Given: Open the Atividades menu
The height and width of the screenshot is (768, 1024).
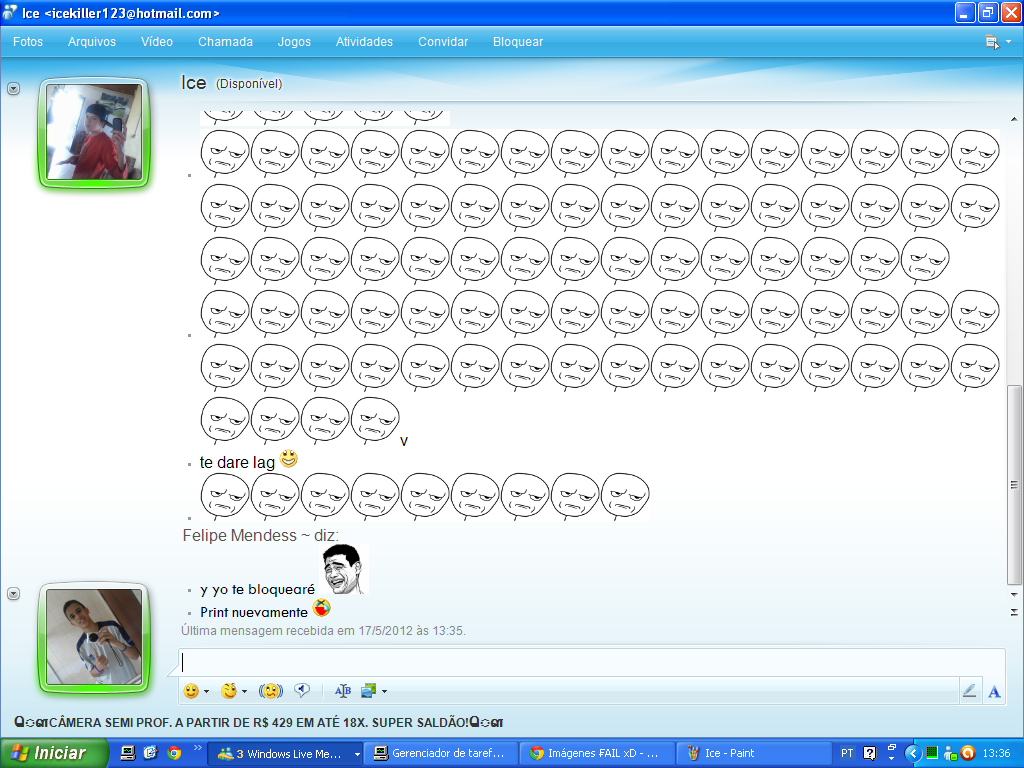Looking at the screenshot, I should click(364, 42).
